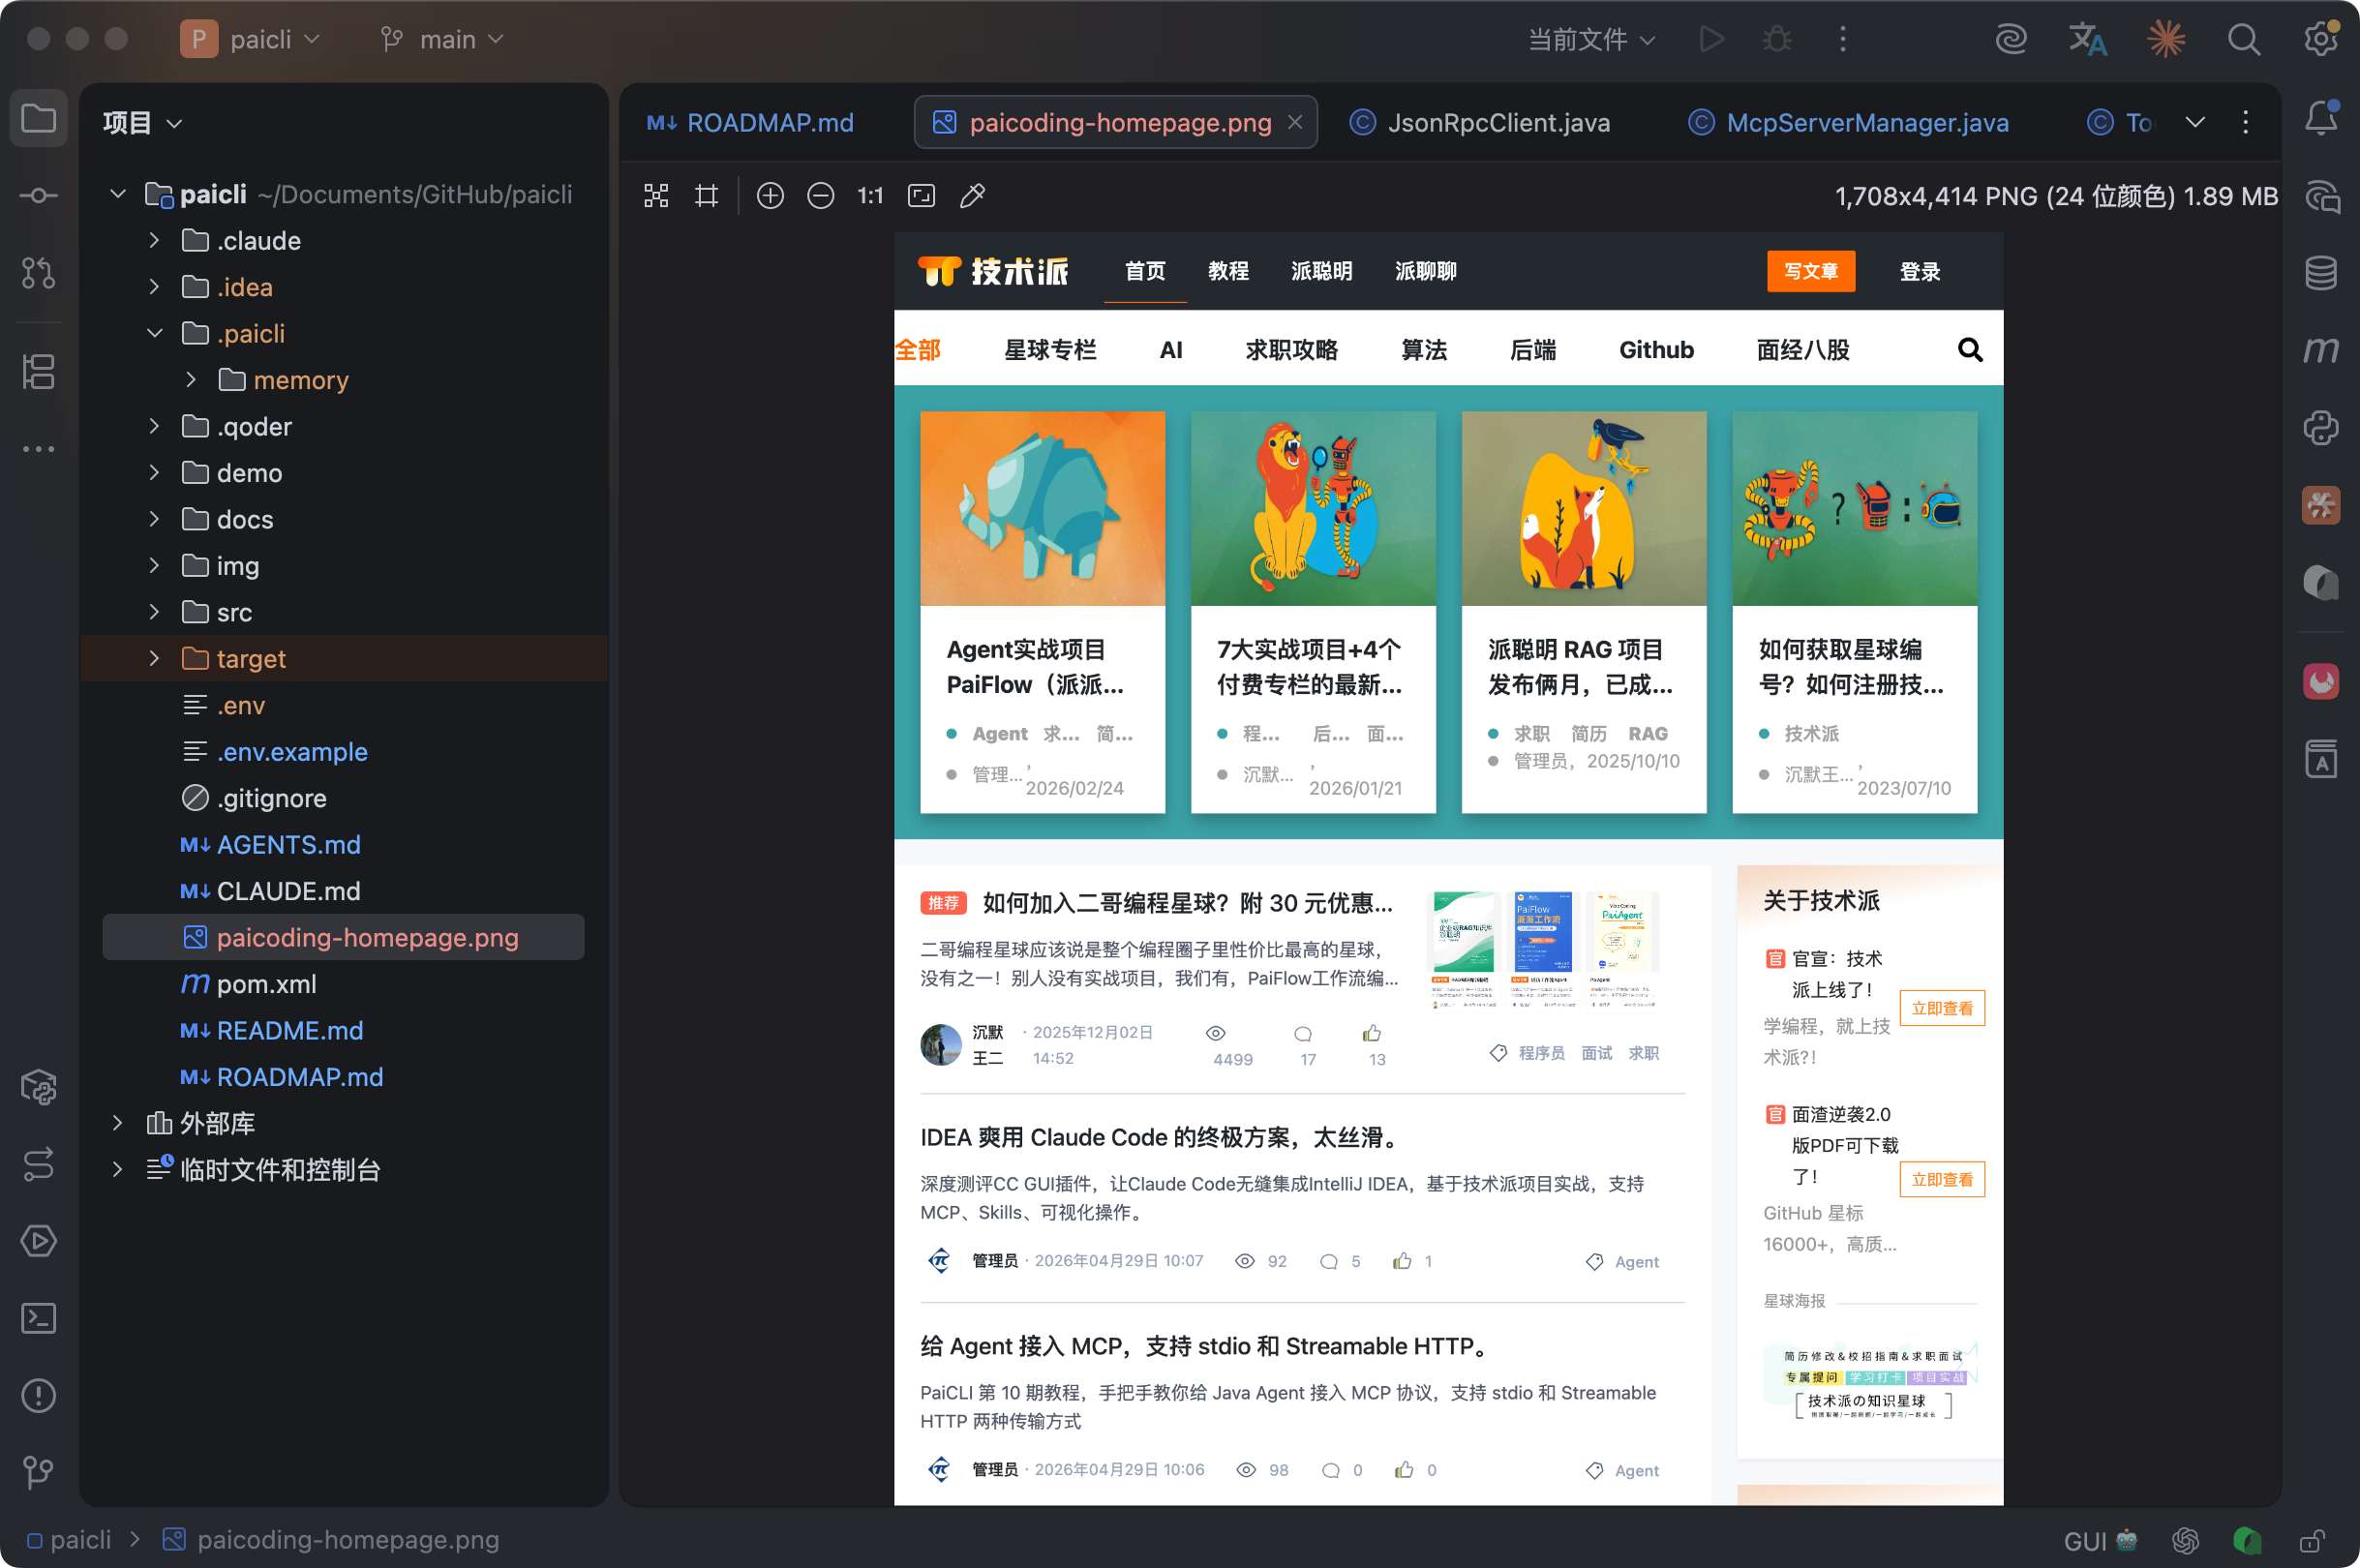Select README.md in the project tree
The image size is (2360, 1568).
pyautogui.click(x=345, y=1030)
